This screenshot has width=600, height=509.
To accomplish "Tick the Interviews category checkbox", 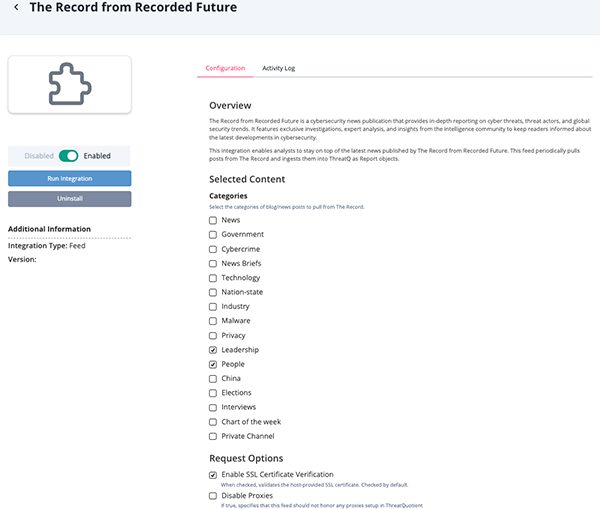I will click(213, 408).
